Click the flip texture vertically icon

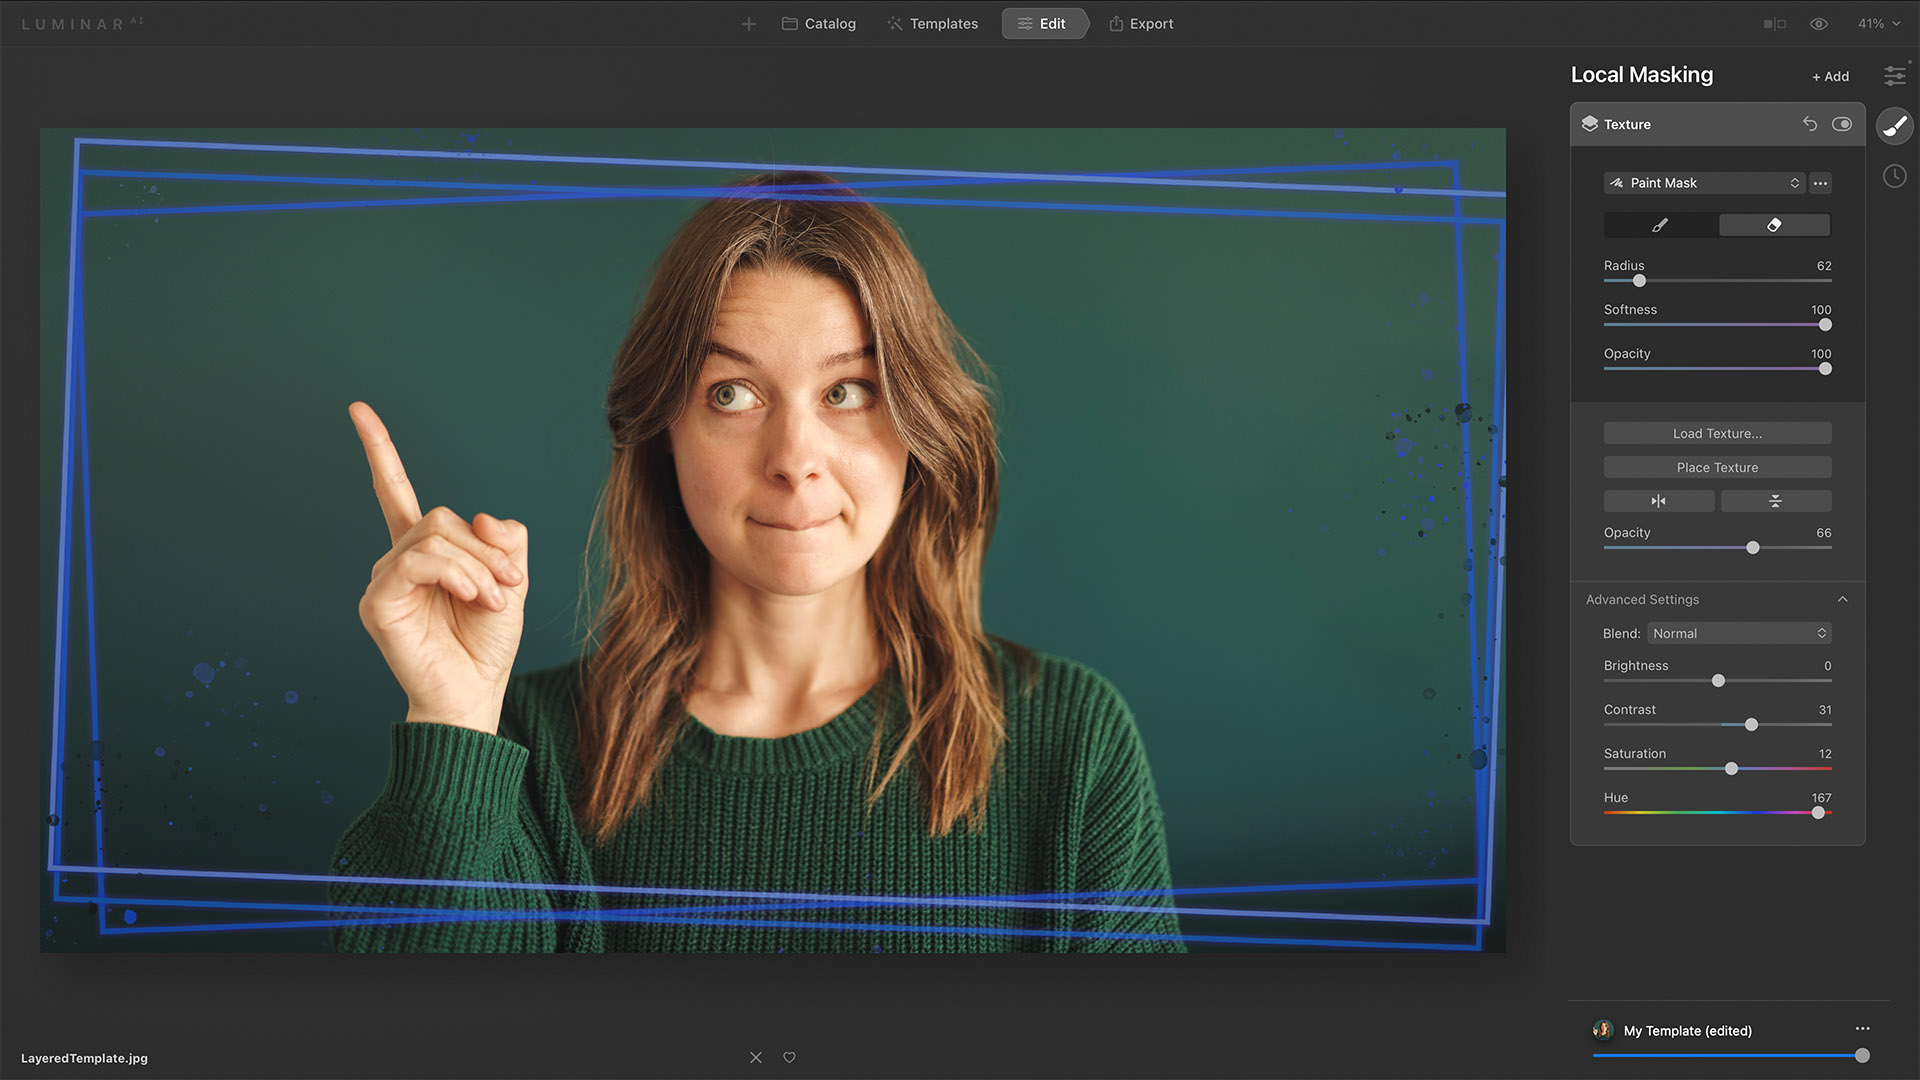[1775, 501]
